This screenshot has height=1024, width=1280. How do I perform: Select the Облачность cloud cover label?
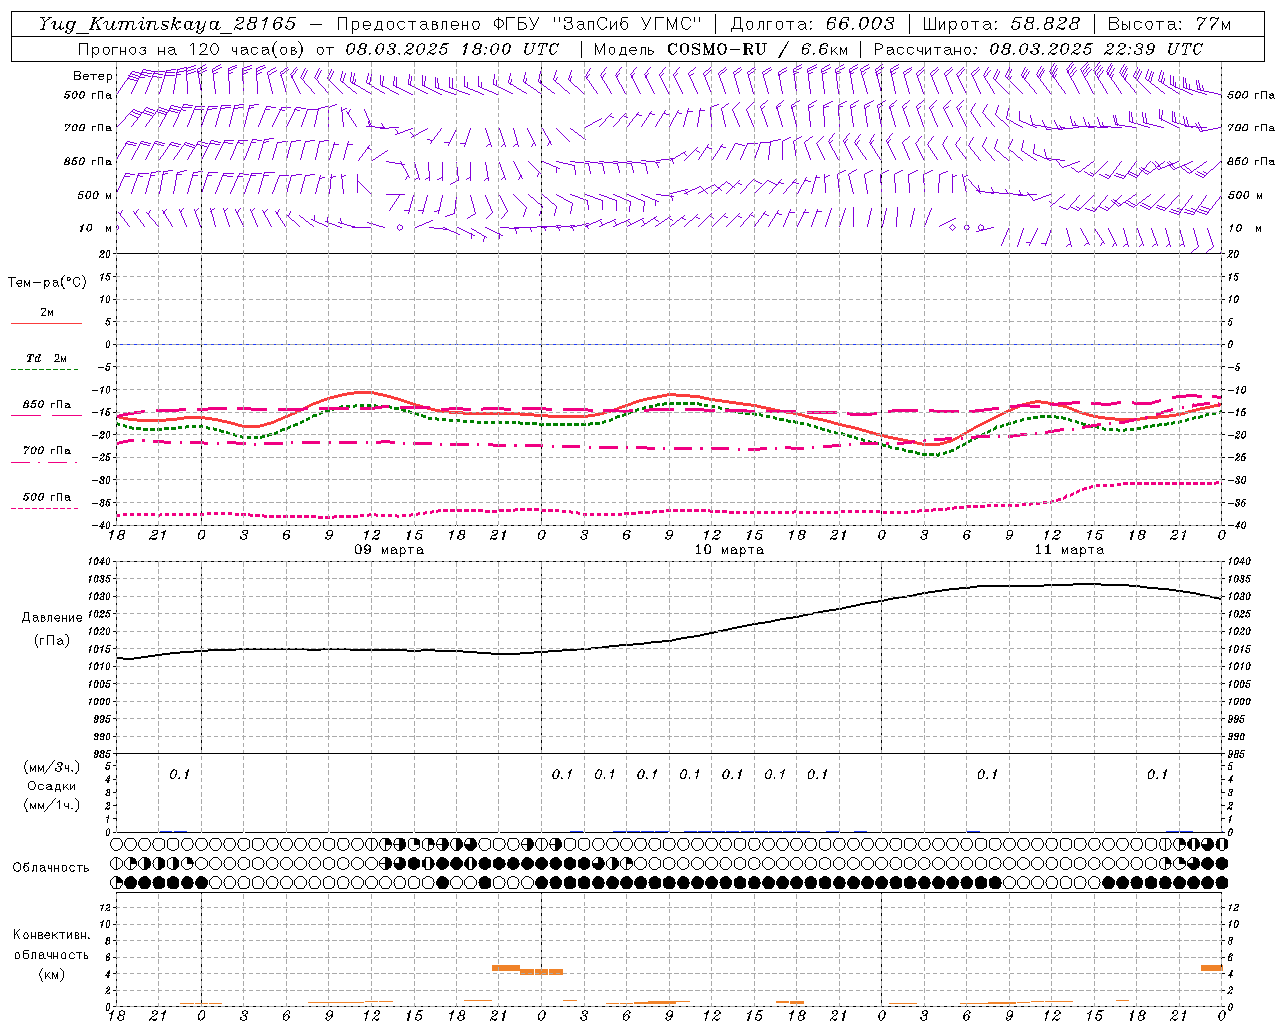pyautogui.click(x=52, y=868)
